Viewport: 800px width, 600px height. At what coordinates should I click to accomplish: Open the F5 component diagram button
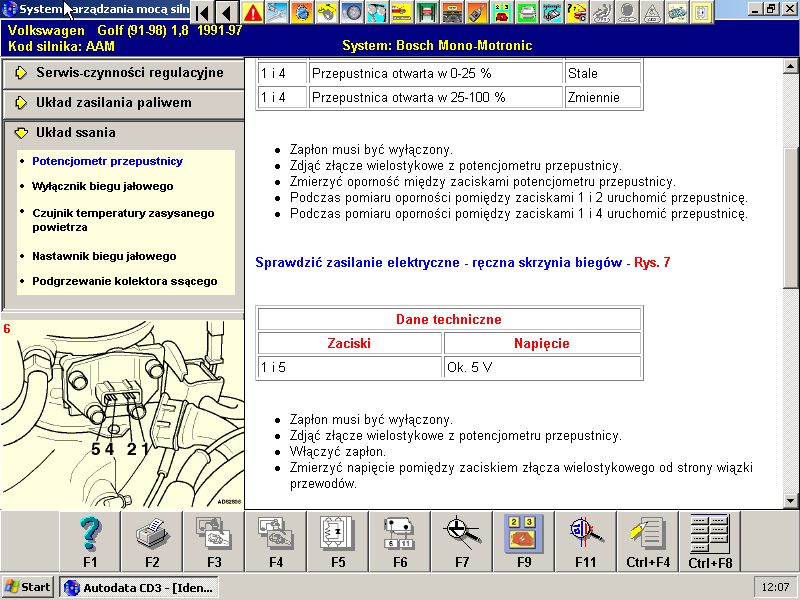(x=338, y=541)
